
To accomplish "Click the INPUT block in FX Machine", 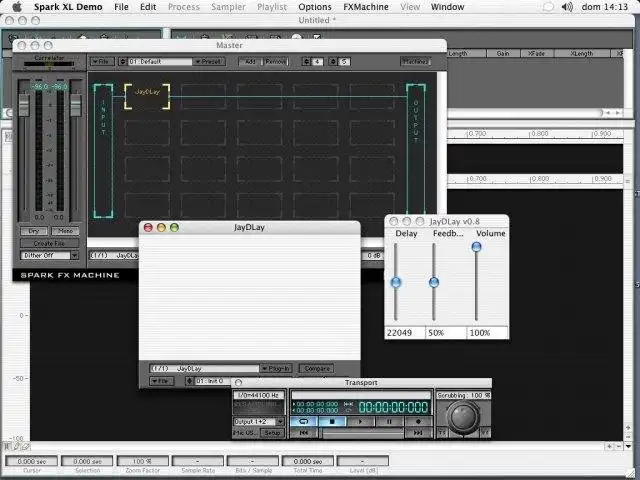I will (103, 151).
